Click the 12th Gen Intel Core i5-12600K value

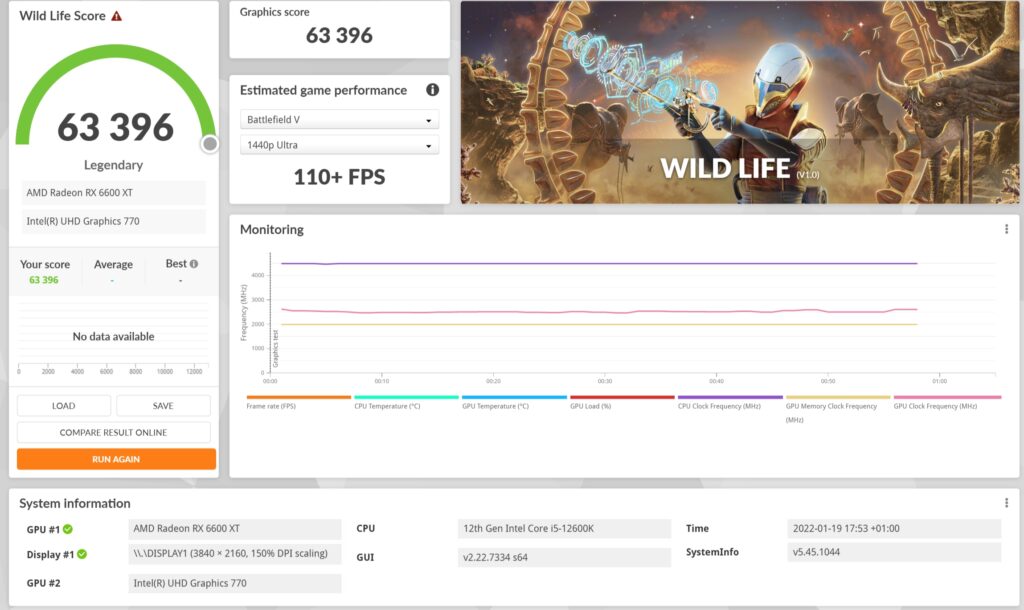click(x=564, y=528)
